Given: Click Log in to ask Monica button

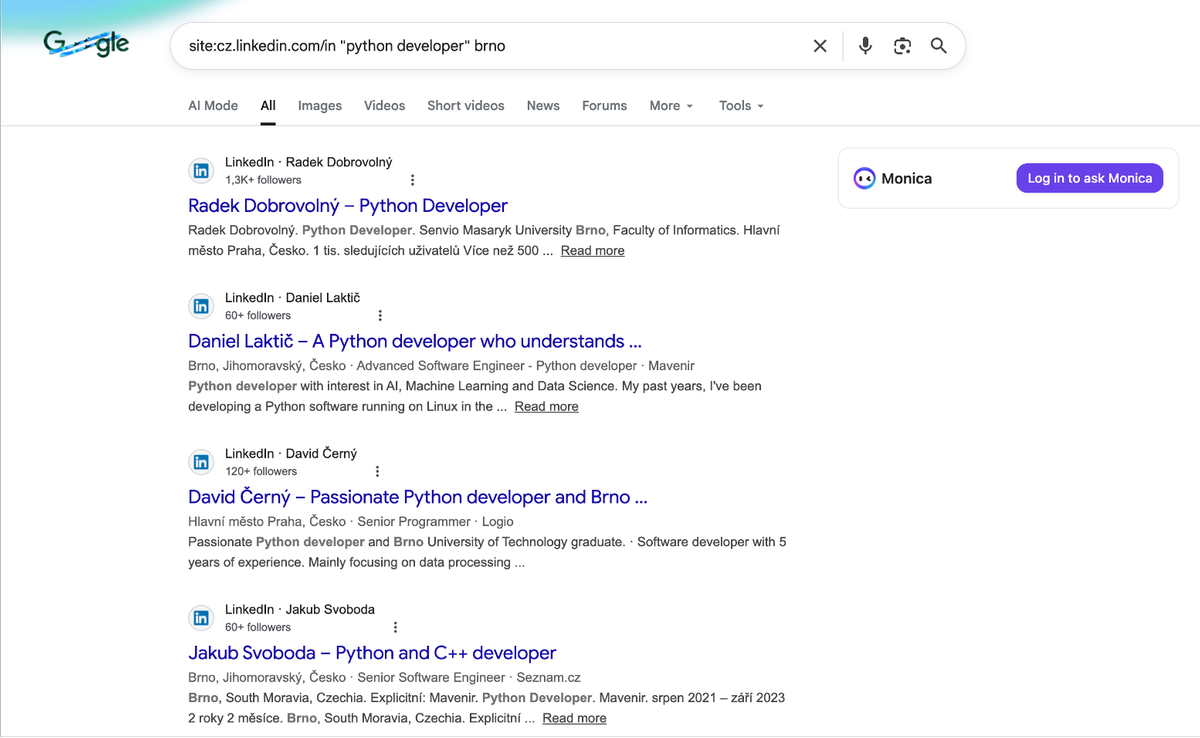Looking at the screenshot, I should [x=1089, y=178].
